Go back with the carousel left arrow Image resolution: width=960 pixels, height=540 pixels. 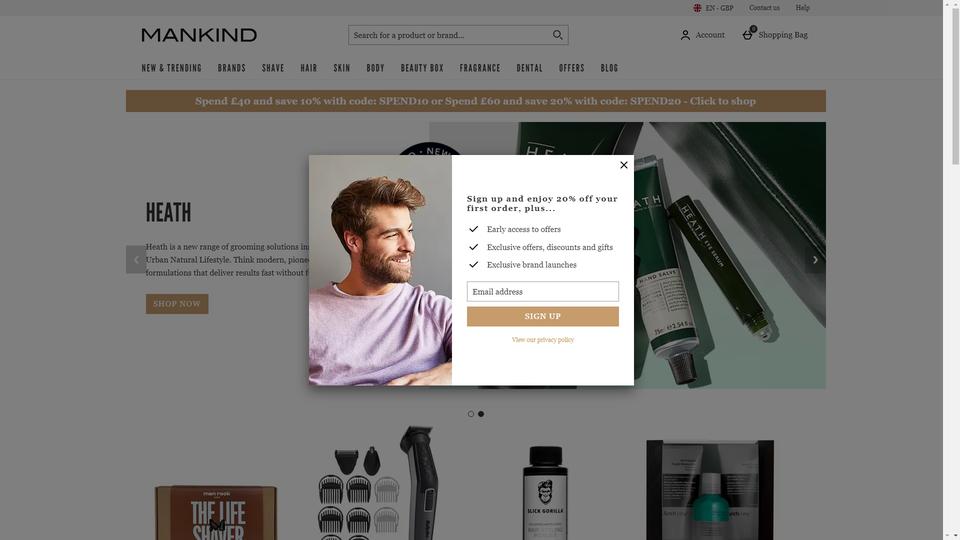136,260
